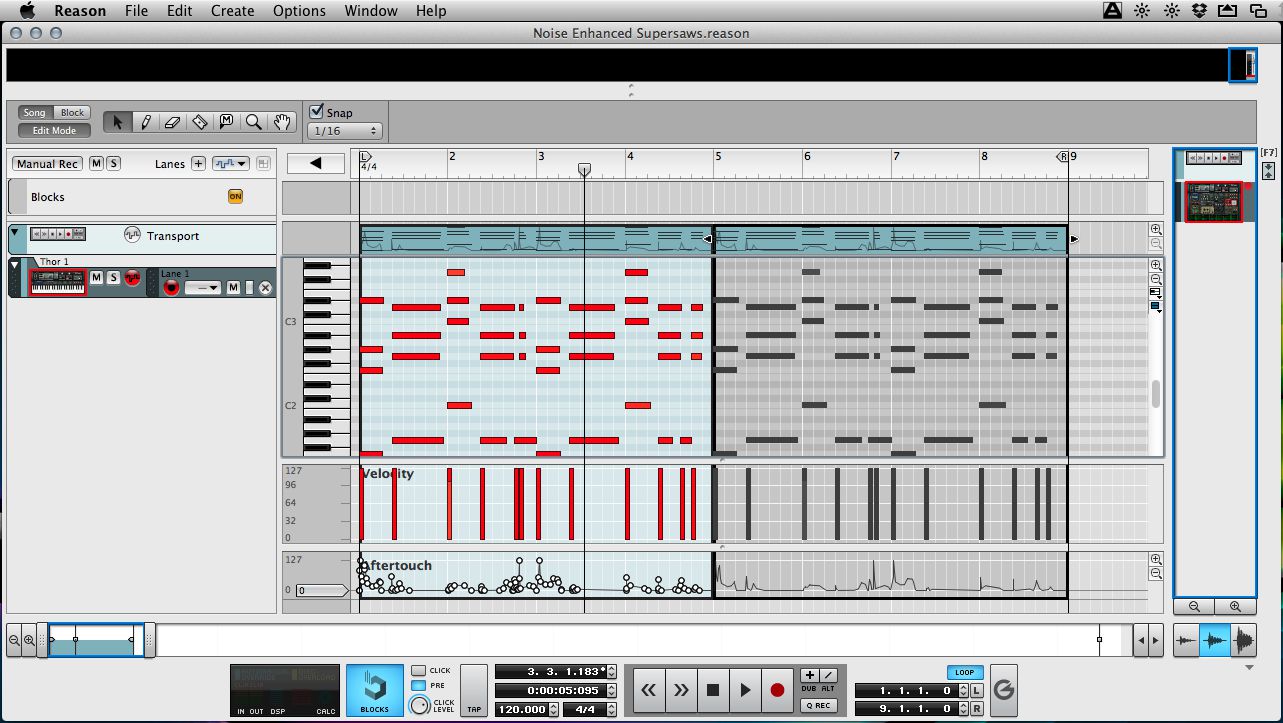Select the Mute tool
Screen dimensions: 1283x723
point(226,122)
